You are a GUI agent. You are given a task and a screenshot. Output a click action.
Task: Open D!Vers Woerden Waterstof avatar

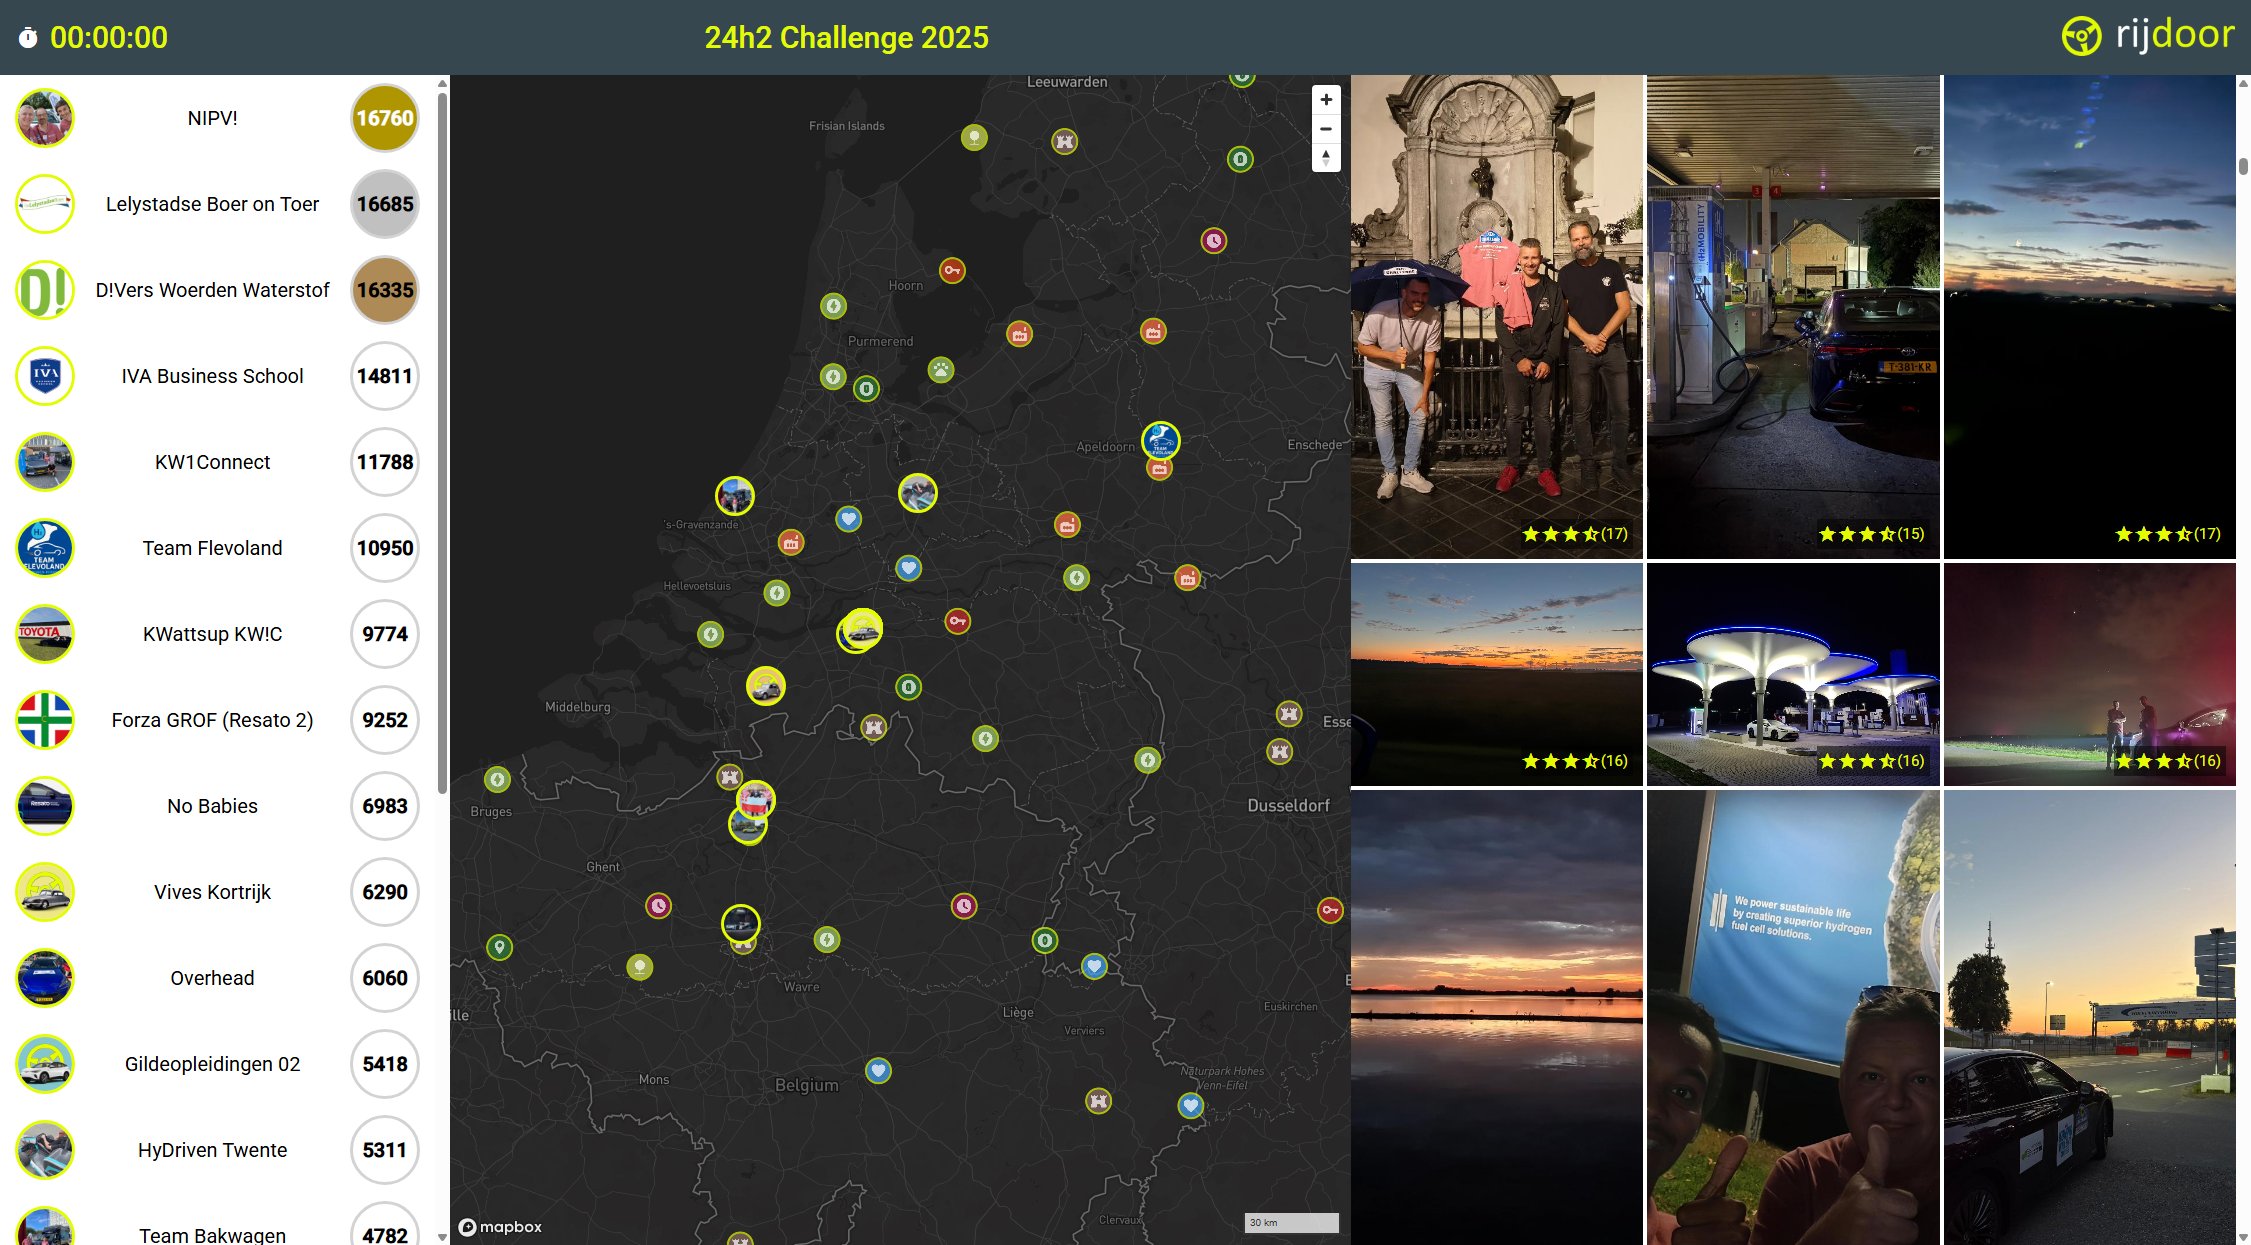[x=45, y=290]
